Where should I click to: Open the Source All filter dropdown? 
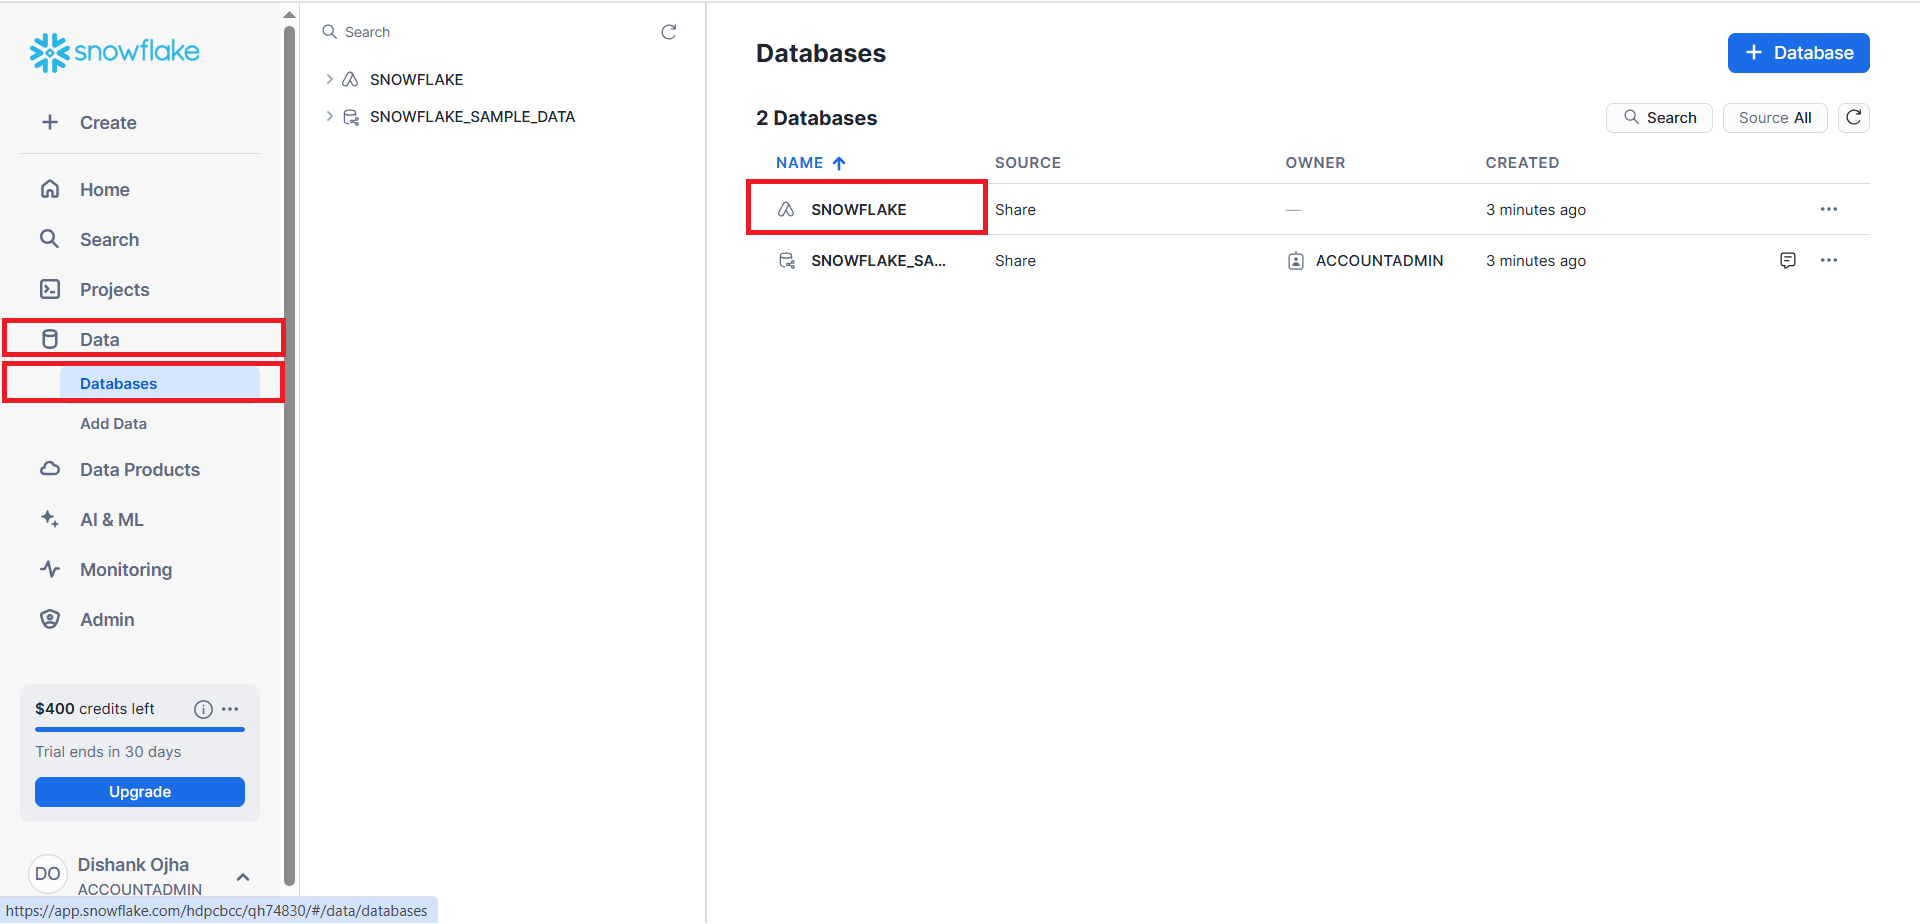(1775, 118)
